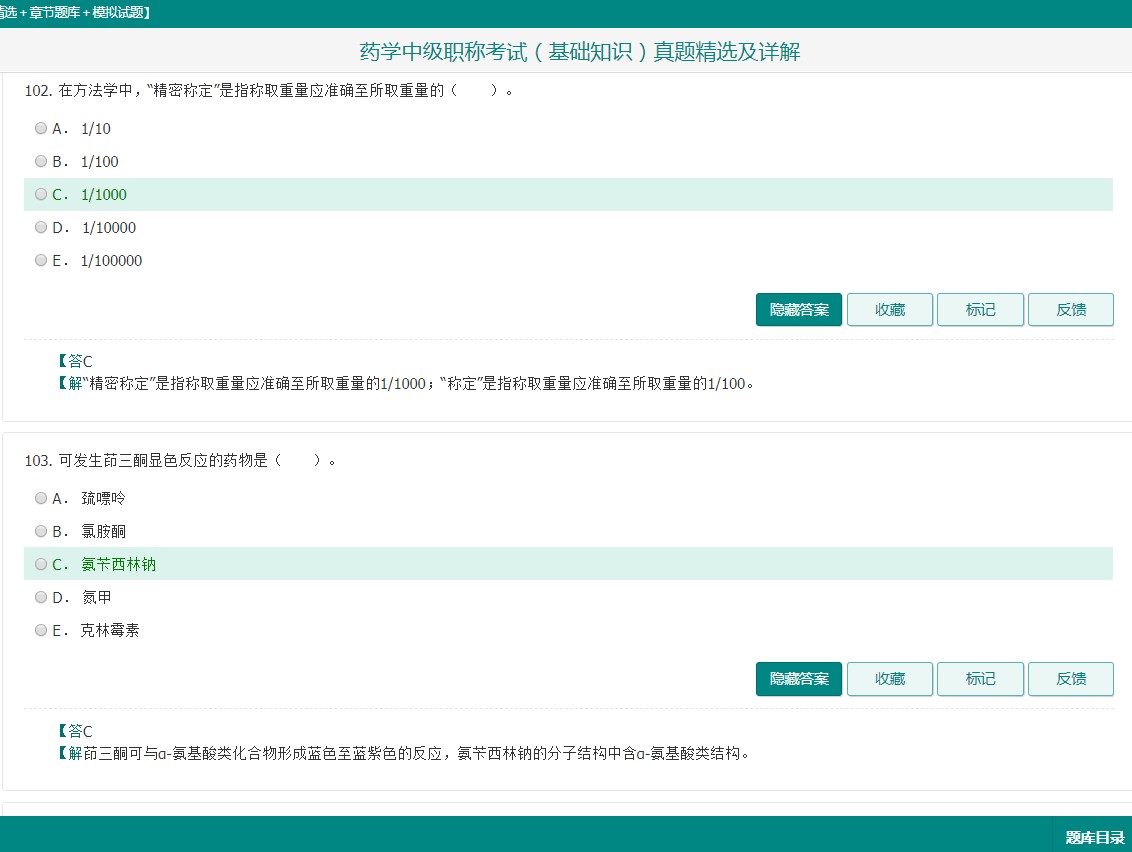Image resolution: width=1132 pixels, height=852 pixels.
Task: Click 标记 button under question 102
Action: pyautogui.click(x=980, y=310)
